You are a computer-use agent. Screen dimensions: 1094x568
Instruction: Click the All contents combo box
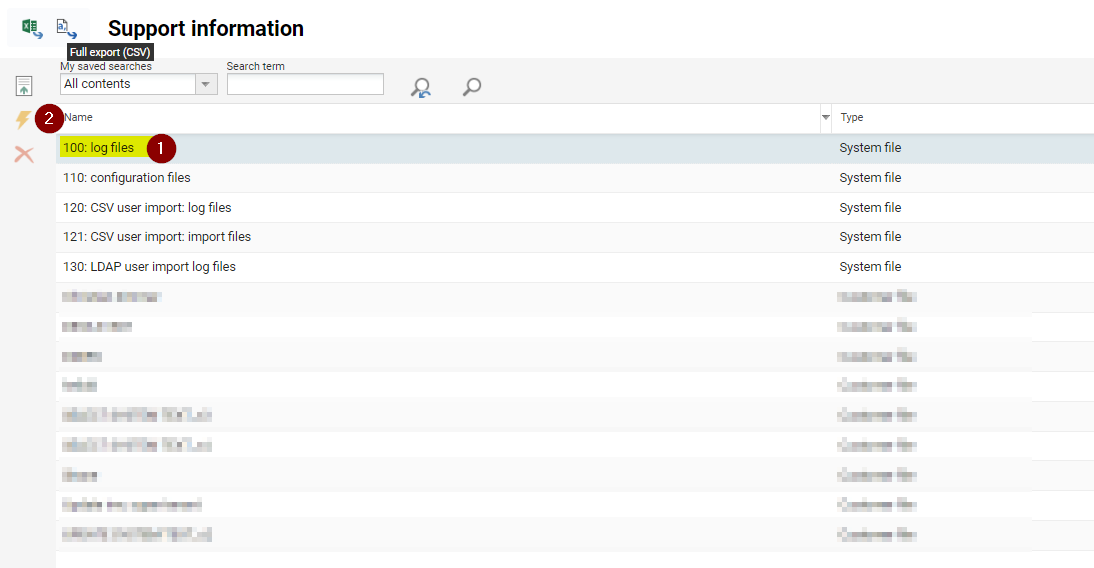[x=128, y=84]
